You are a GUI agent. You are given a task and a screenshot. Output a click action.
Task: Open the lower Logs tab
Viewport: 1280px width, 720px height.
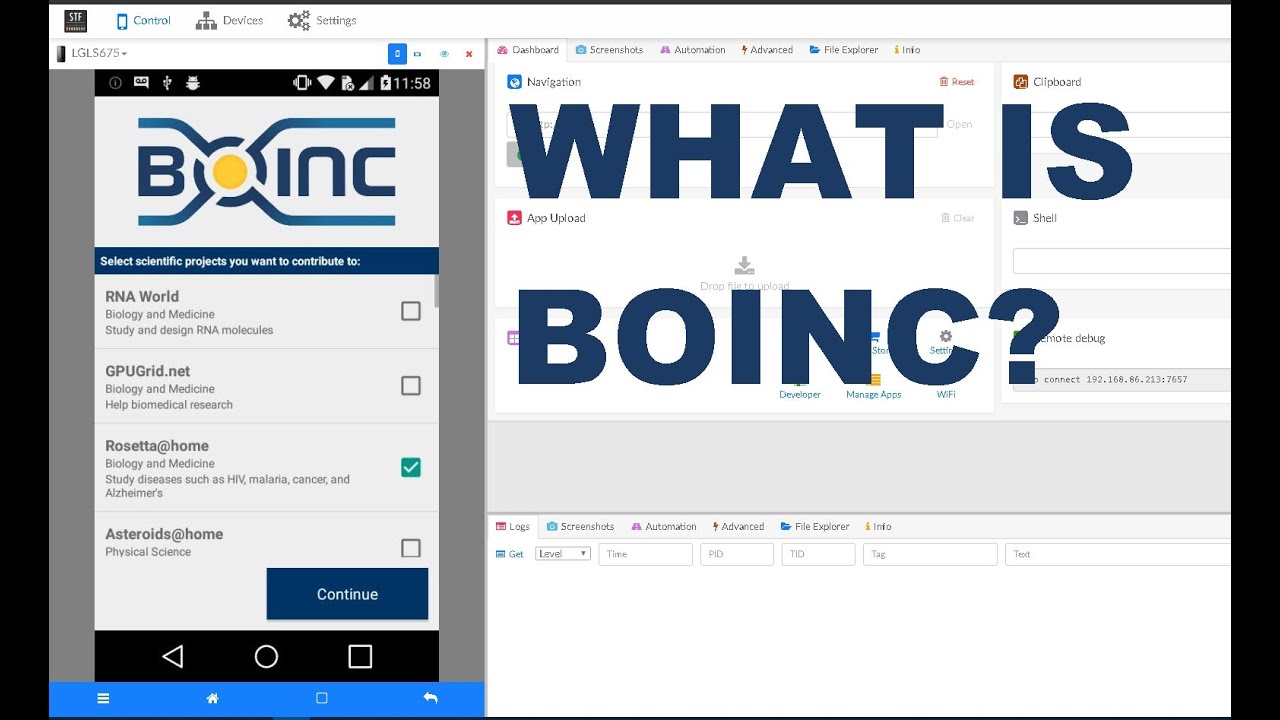pos(513,527)
